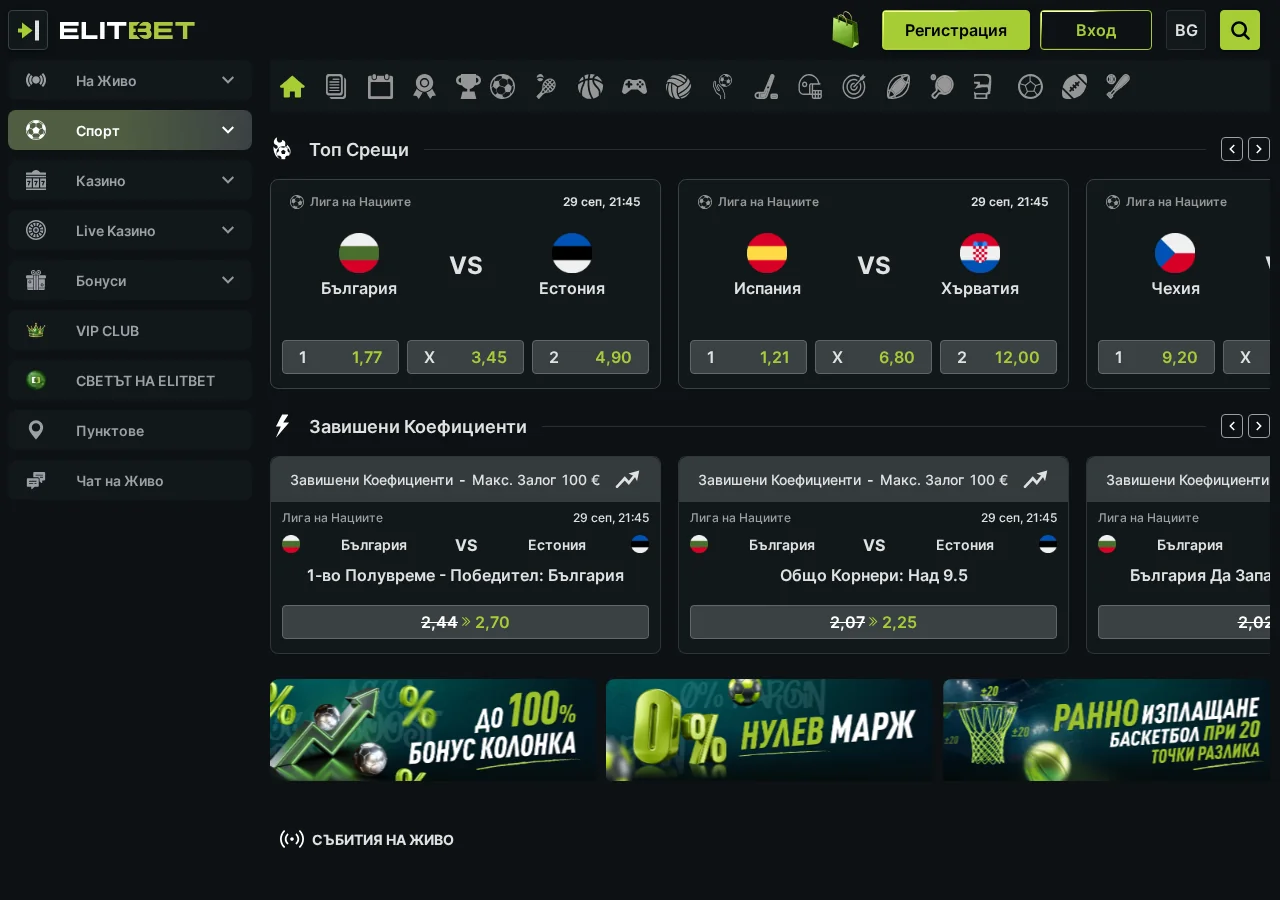Select the volleyball sport icon

(678, 87)
